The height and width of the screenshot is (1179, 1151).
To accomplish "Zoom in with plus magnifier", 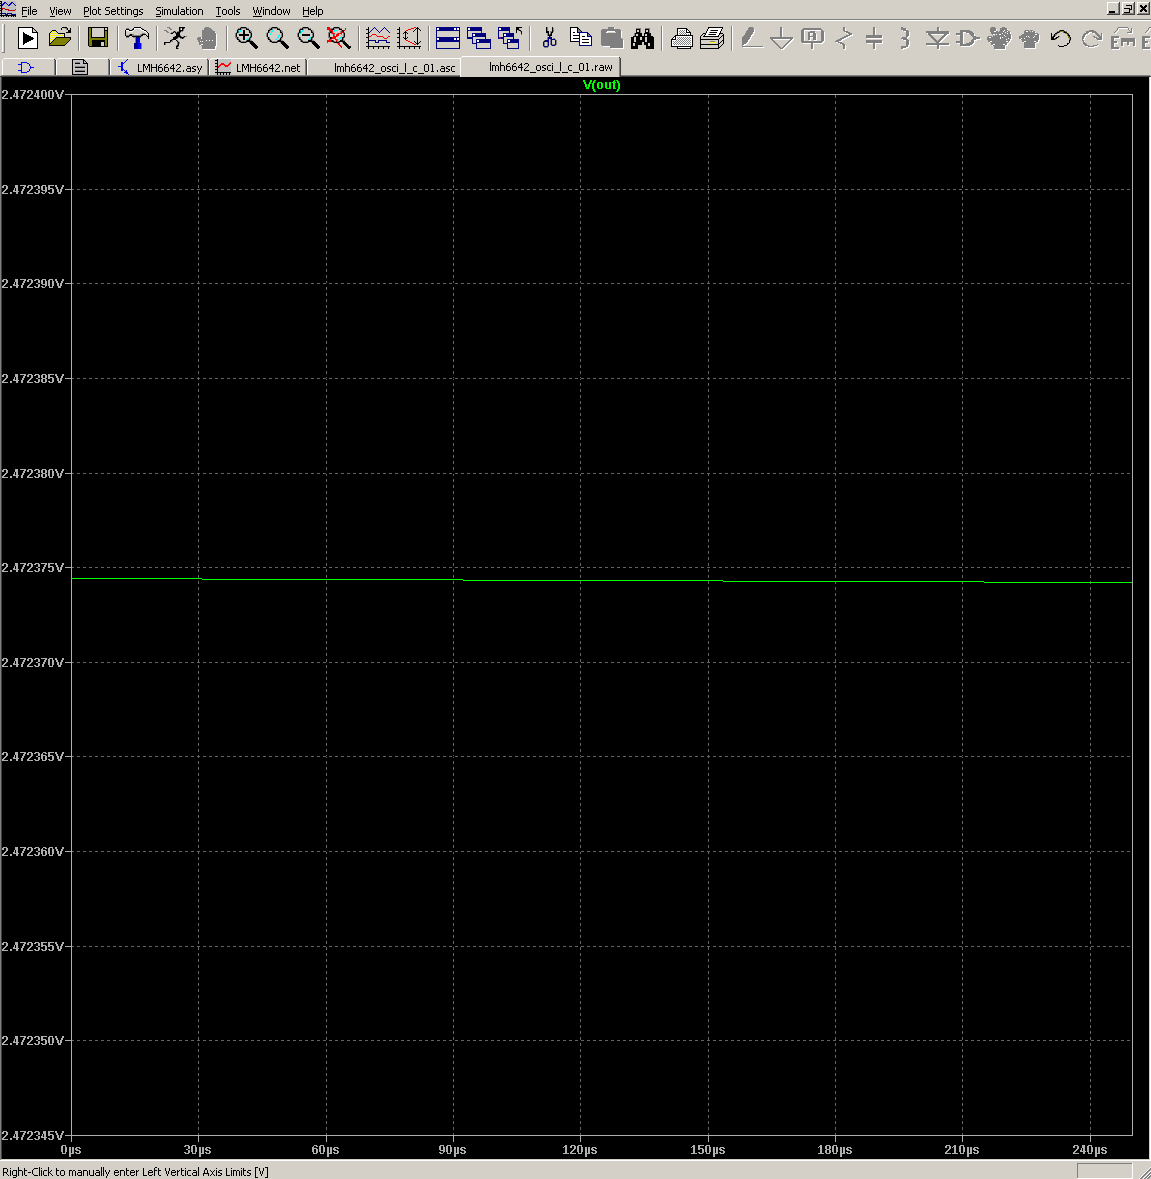I will [246, 38].
